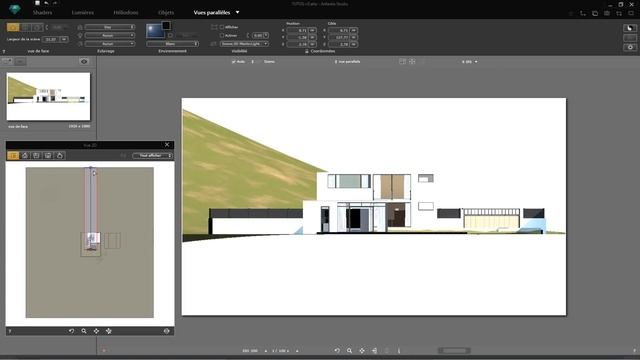Click the icon right of preview pan
Screen dimensions: 640x360
(374, 351)
